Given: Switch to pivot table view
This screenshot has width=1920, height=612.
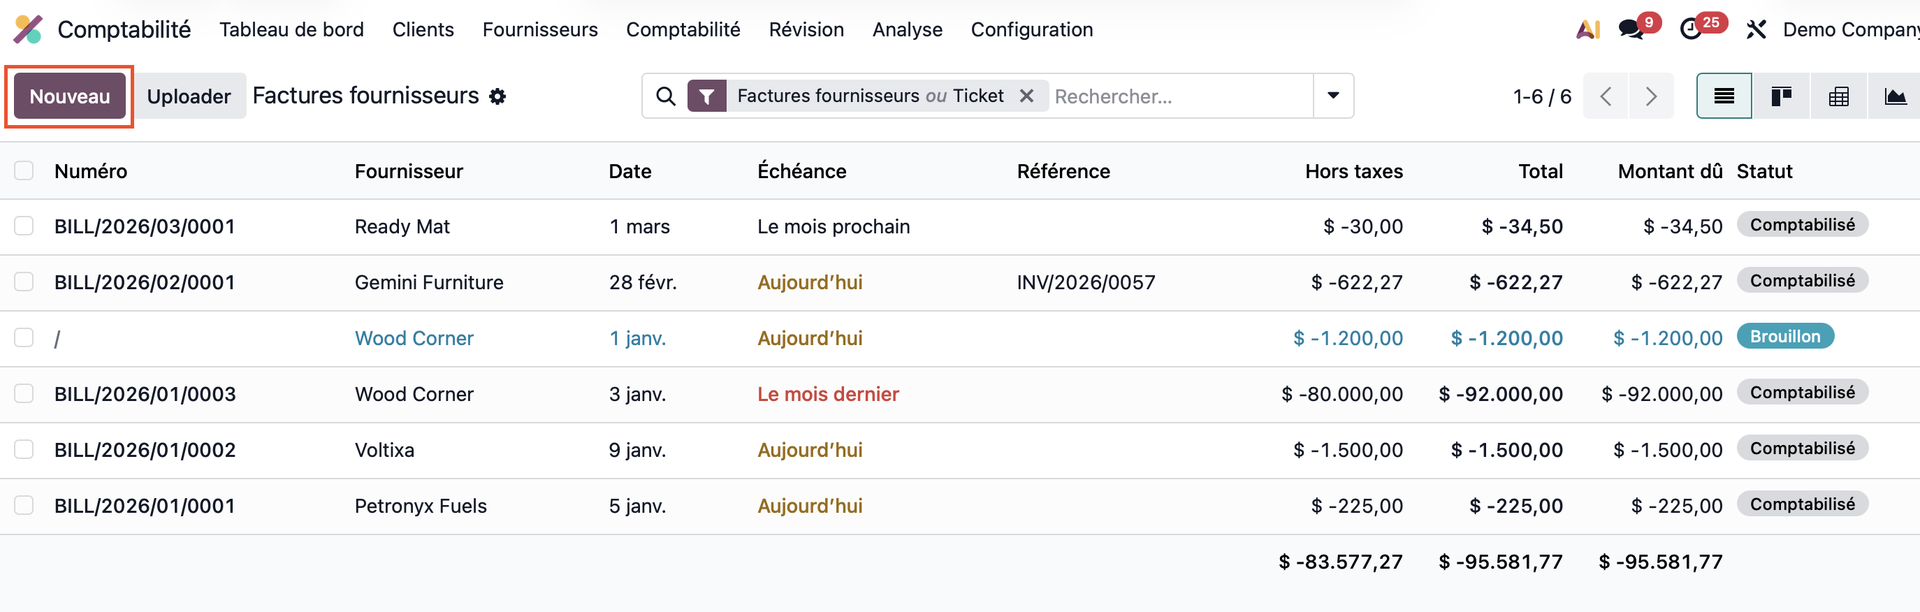Looking at the screenshot, I should click(x=1838, y=96).
